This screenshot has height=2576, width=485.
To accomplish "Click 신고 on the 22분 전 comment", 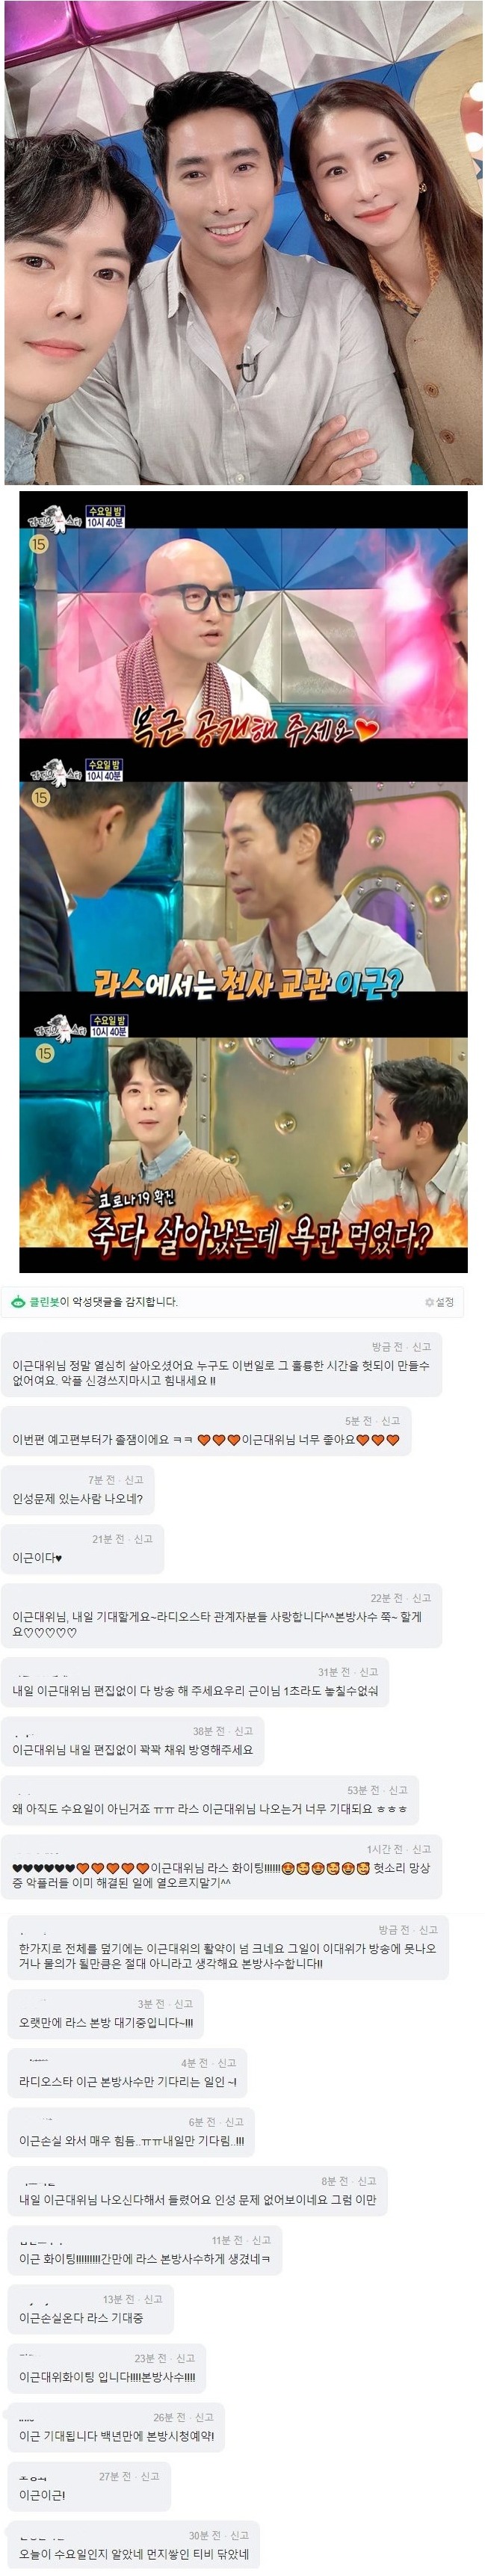I will click(421, 1598).
